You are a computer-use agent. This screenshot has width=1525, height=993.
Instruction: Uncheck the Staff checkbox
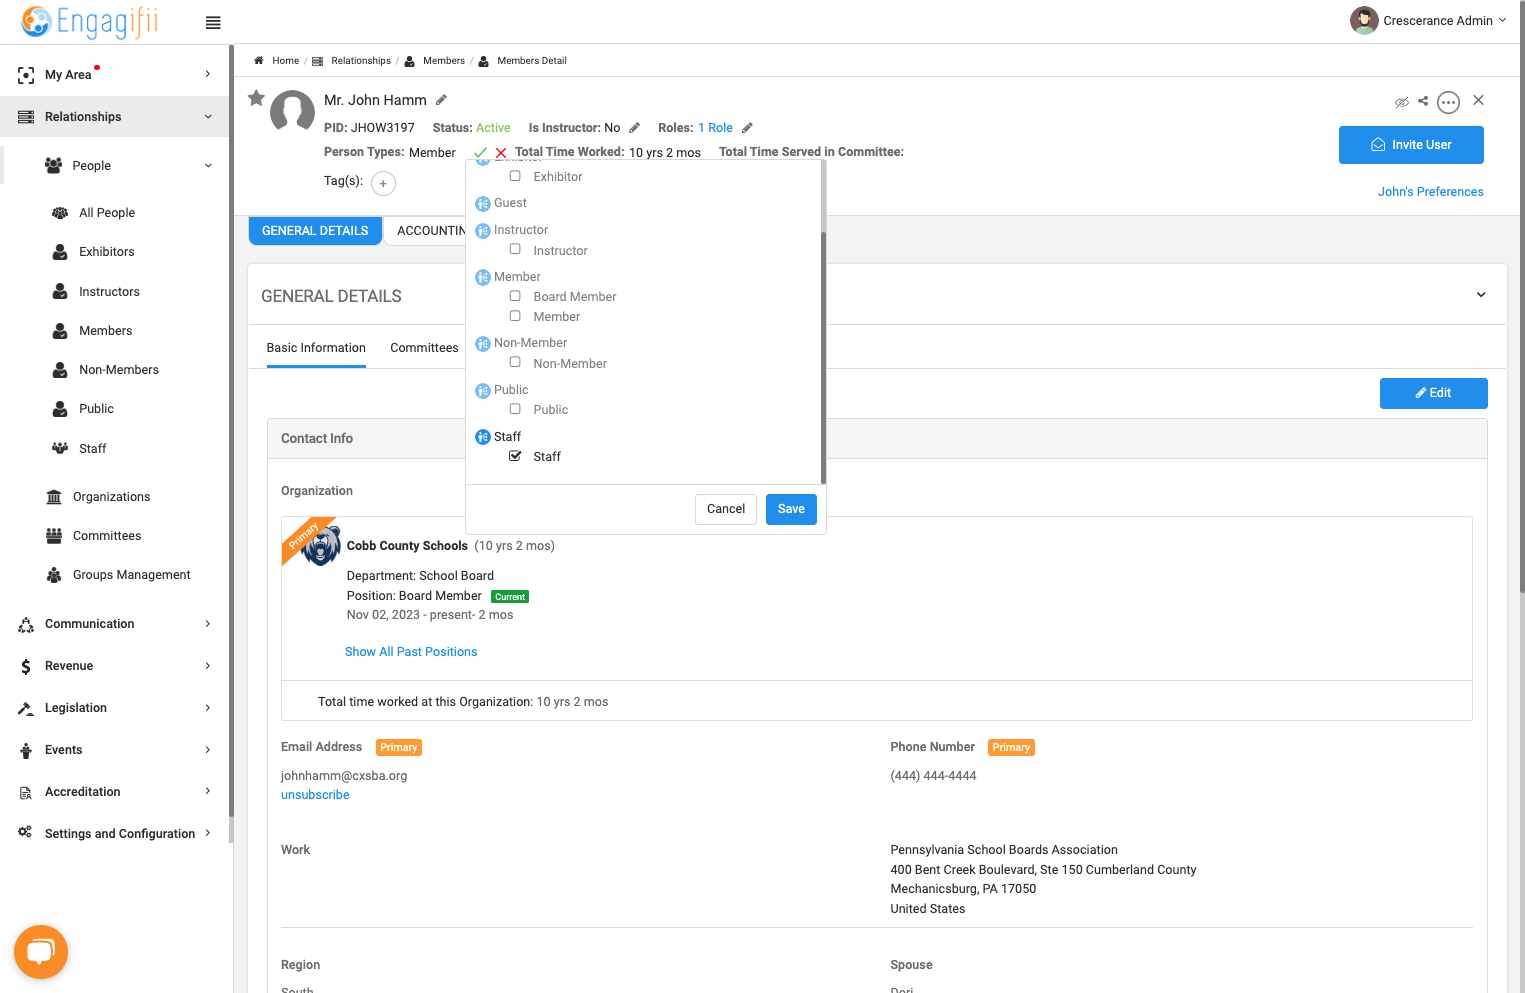tap(515, 456)
